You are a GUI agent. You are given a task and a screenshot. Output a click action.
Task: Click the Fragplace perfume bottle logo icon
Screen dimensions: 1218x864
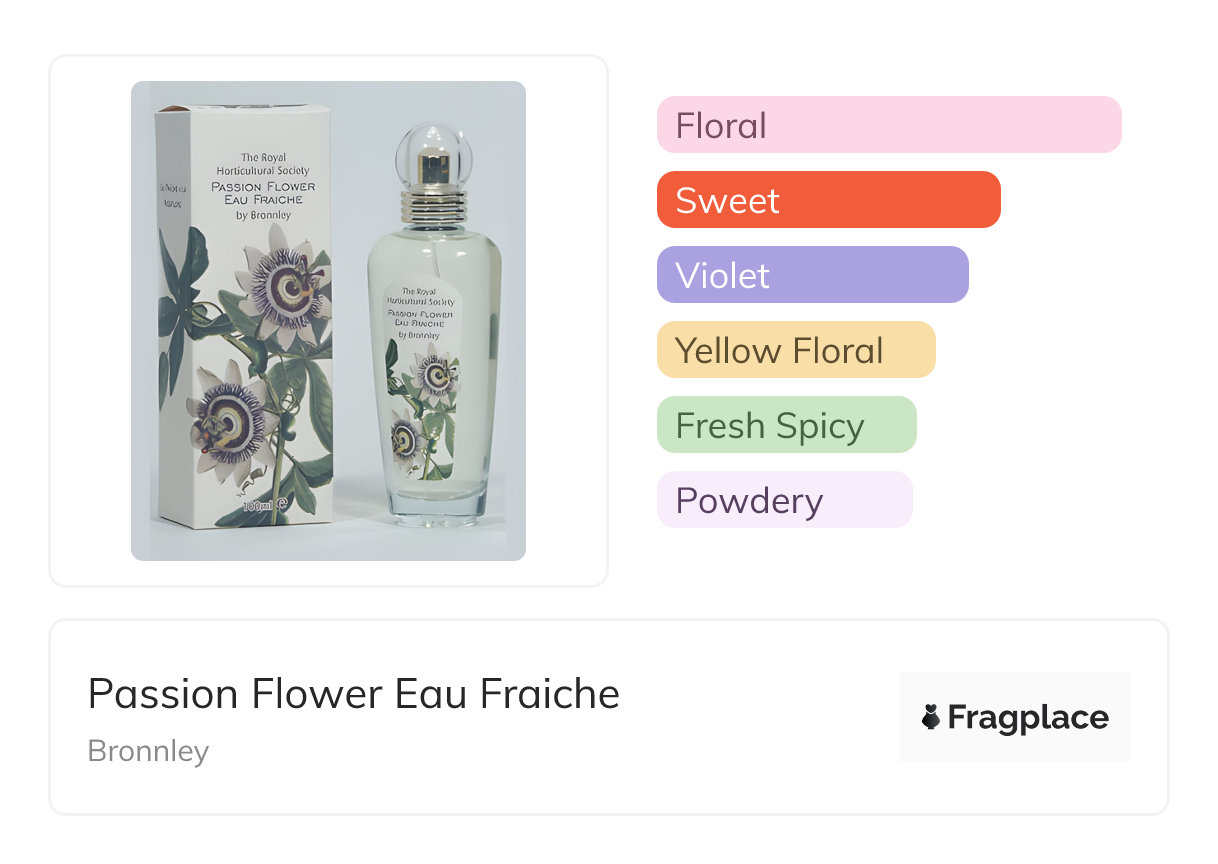[x=931, y=717]
